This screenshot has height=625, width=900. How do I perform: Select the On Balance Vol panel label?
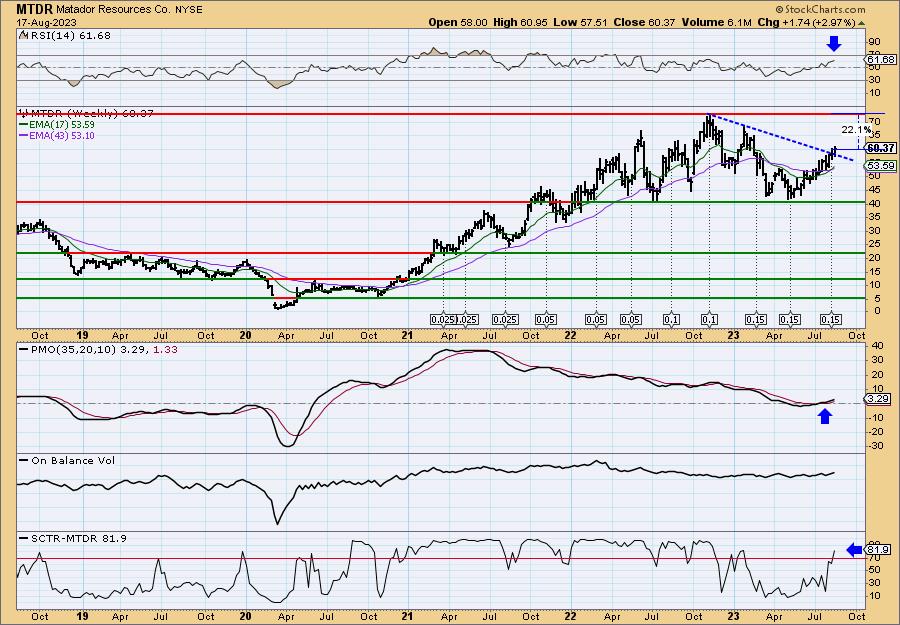coord(67,460)
